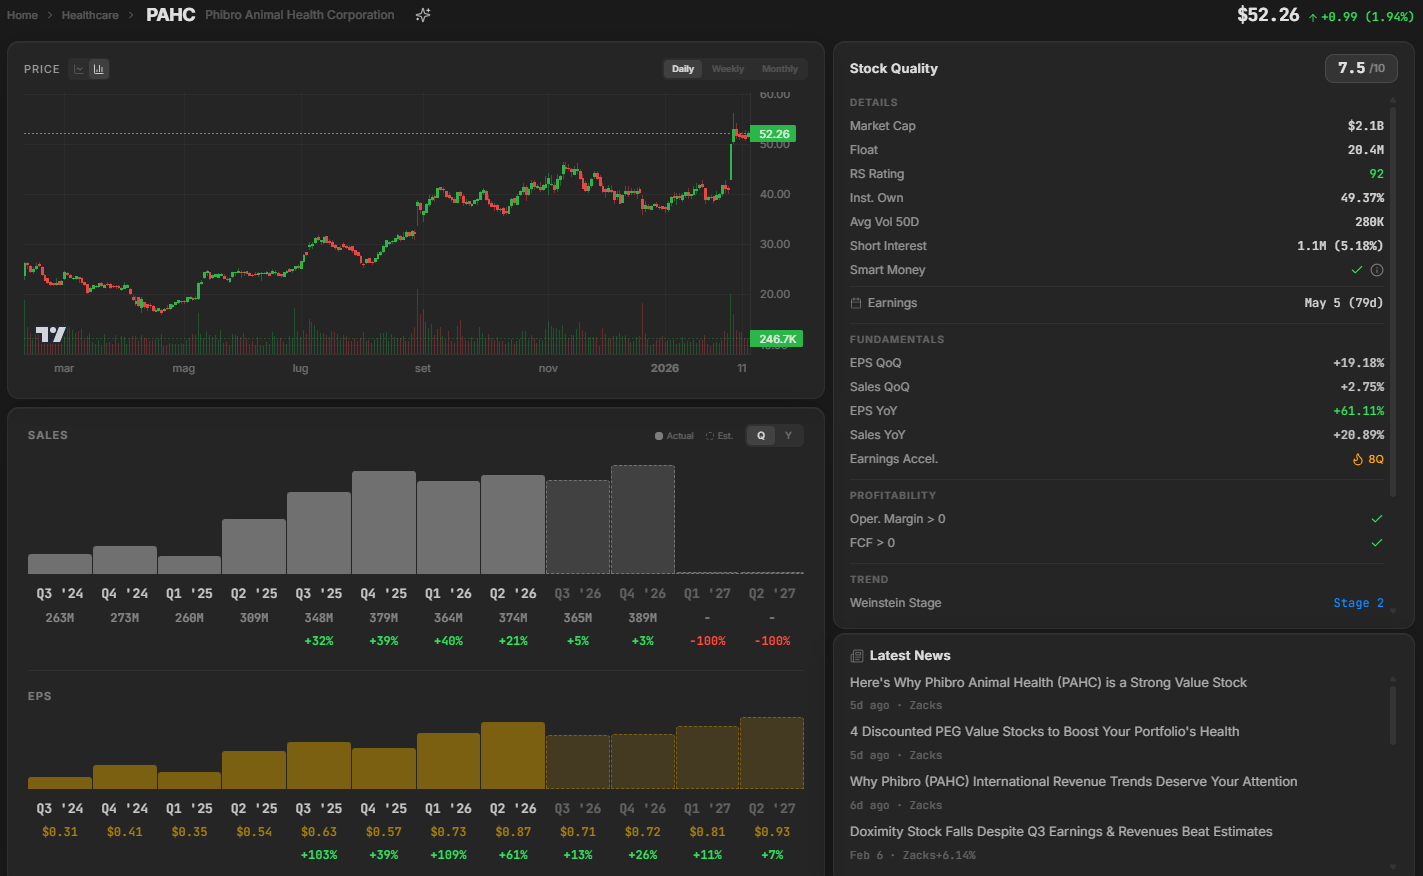Select the candlestick chart type icon
Viewport: 1423px width, 876px height.
click(99, 69)
